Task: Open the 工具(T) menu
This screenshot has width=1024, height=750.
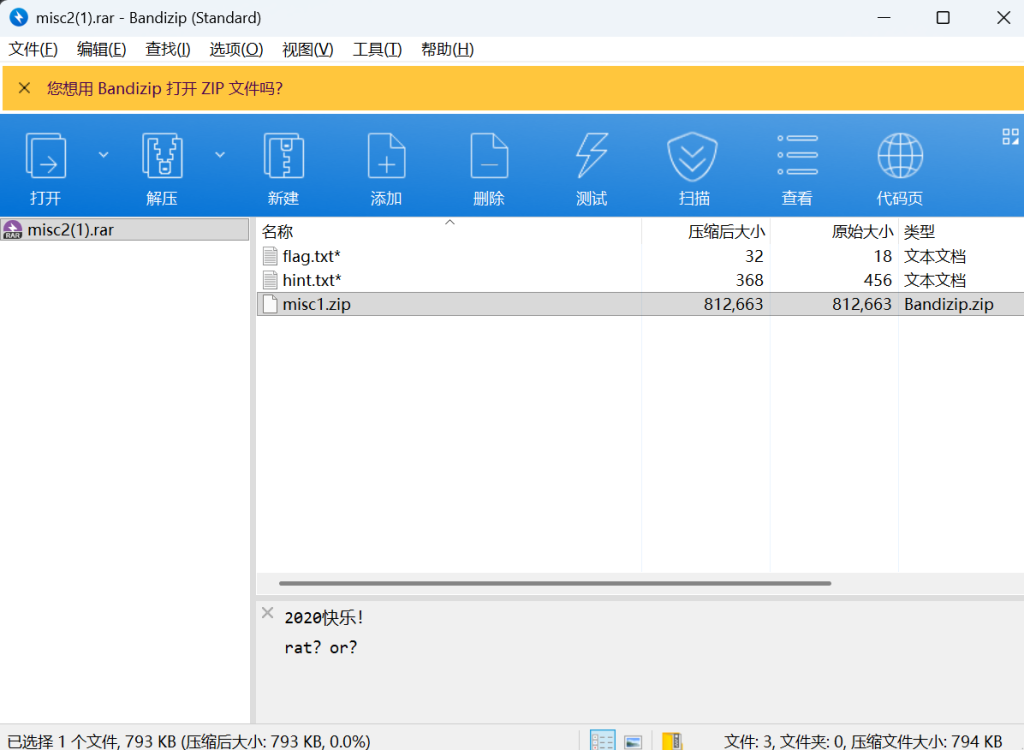Action: pos(377,49)
